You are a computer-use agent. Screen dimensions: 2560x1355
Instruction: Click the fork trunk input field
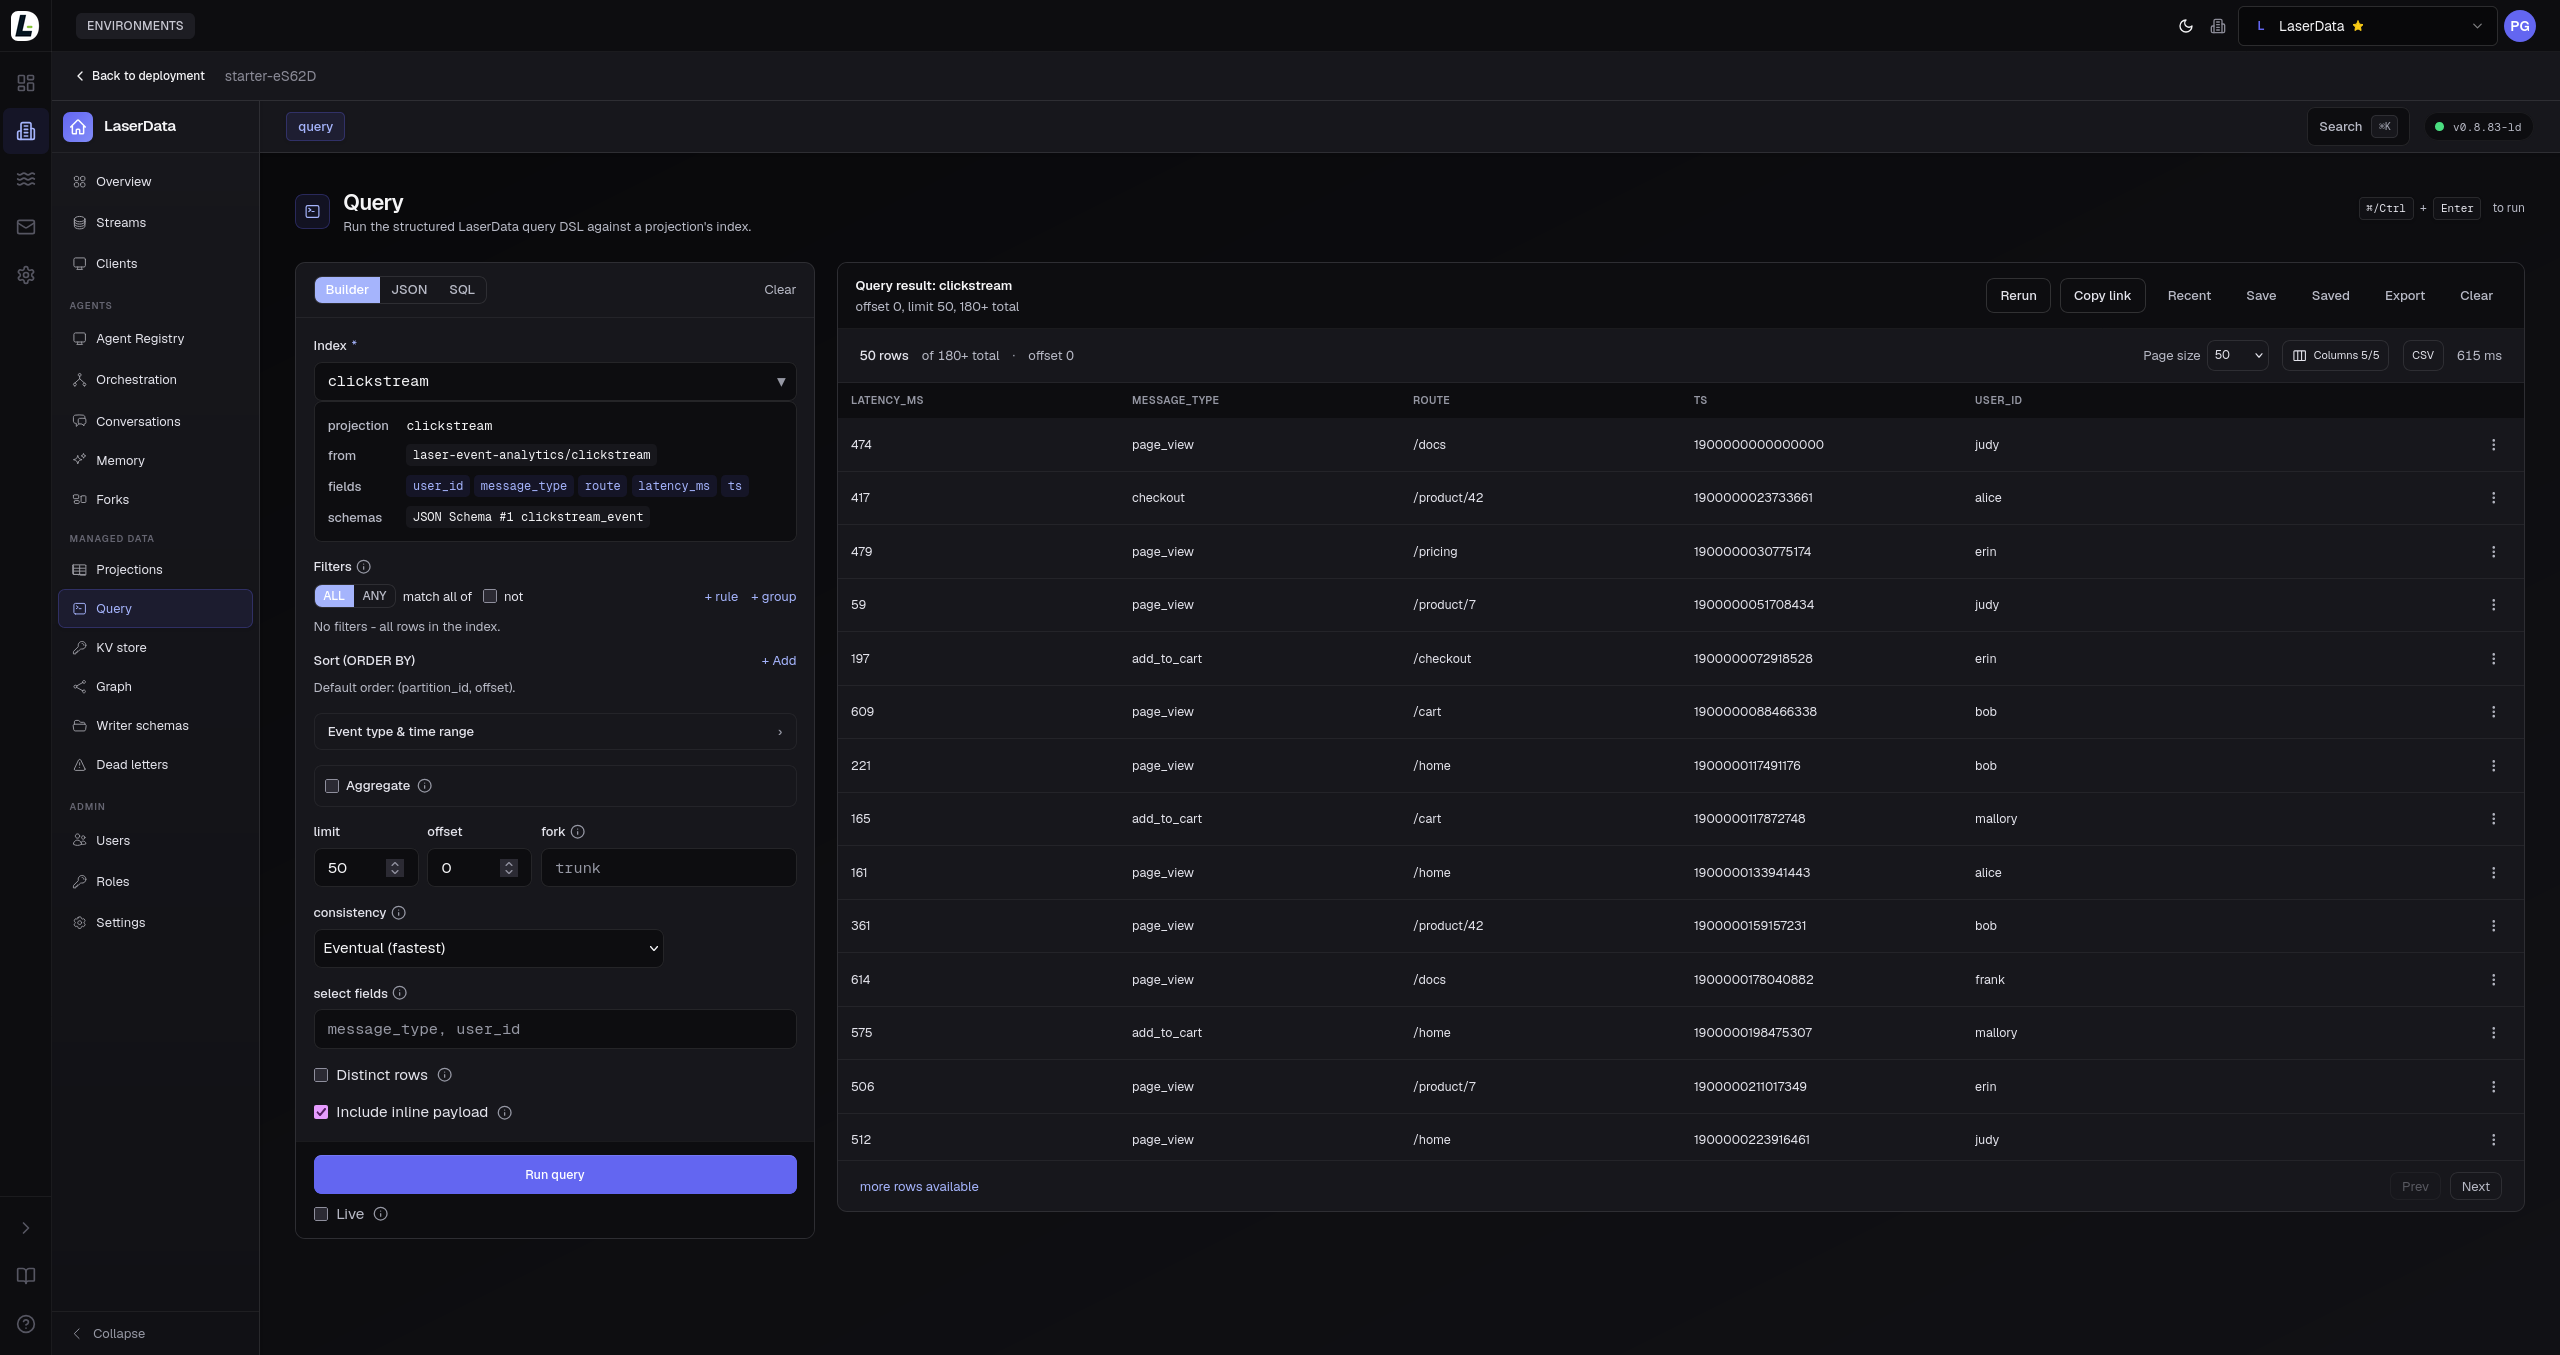tap(669, 868)
